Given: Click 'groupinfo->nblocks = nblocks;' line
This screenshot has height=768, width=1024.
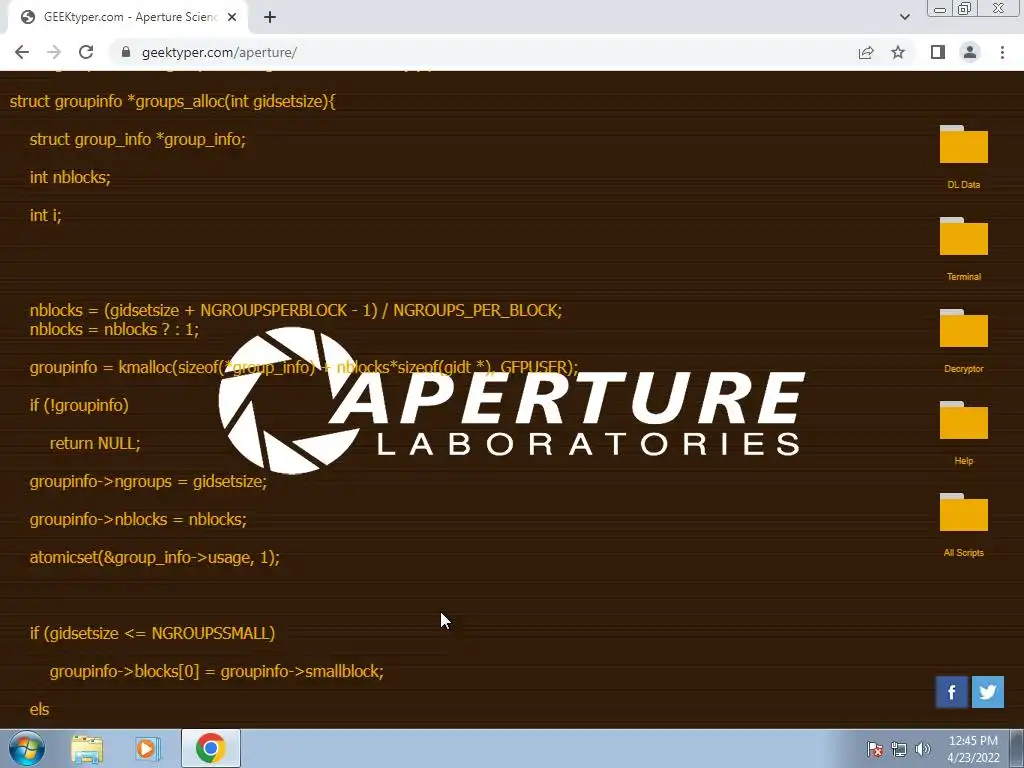Looking at the screenshot, I should click(x=138, y=519).
